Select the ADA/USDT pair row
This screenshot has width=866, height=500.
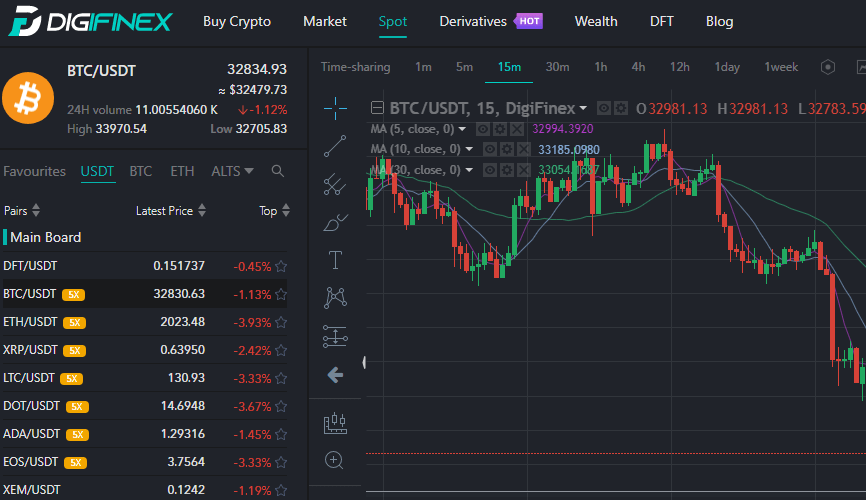145,434
